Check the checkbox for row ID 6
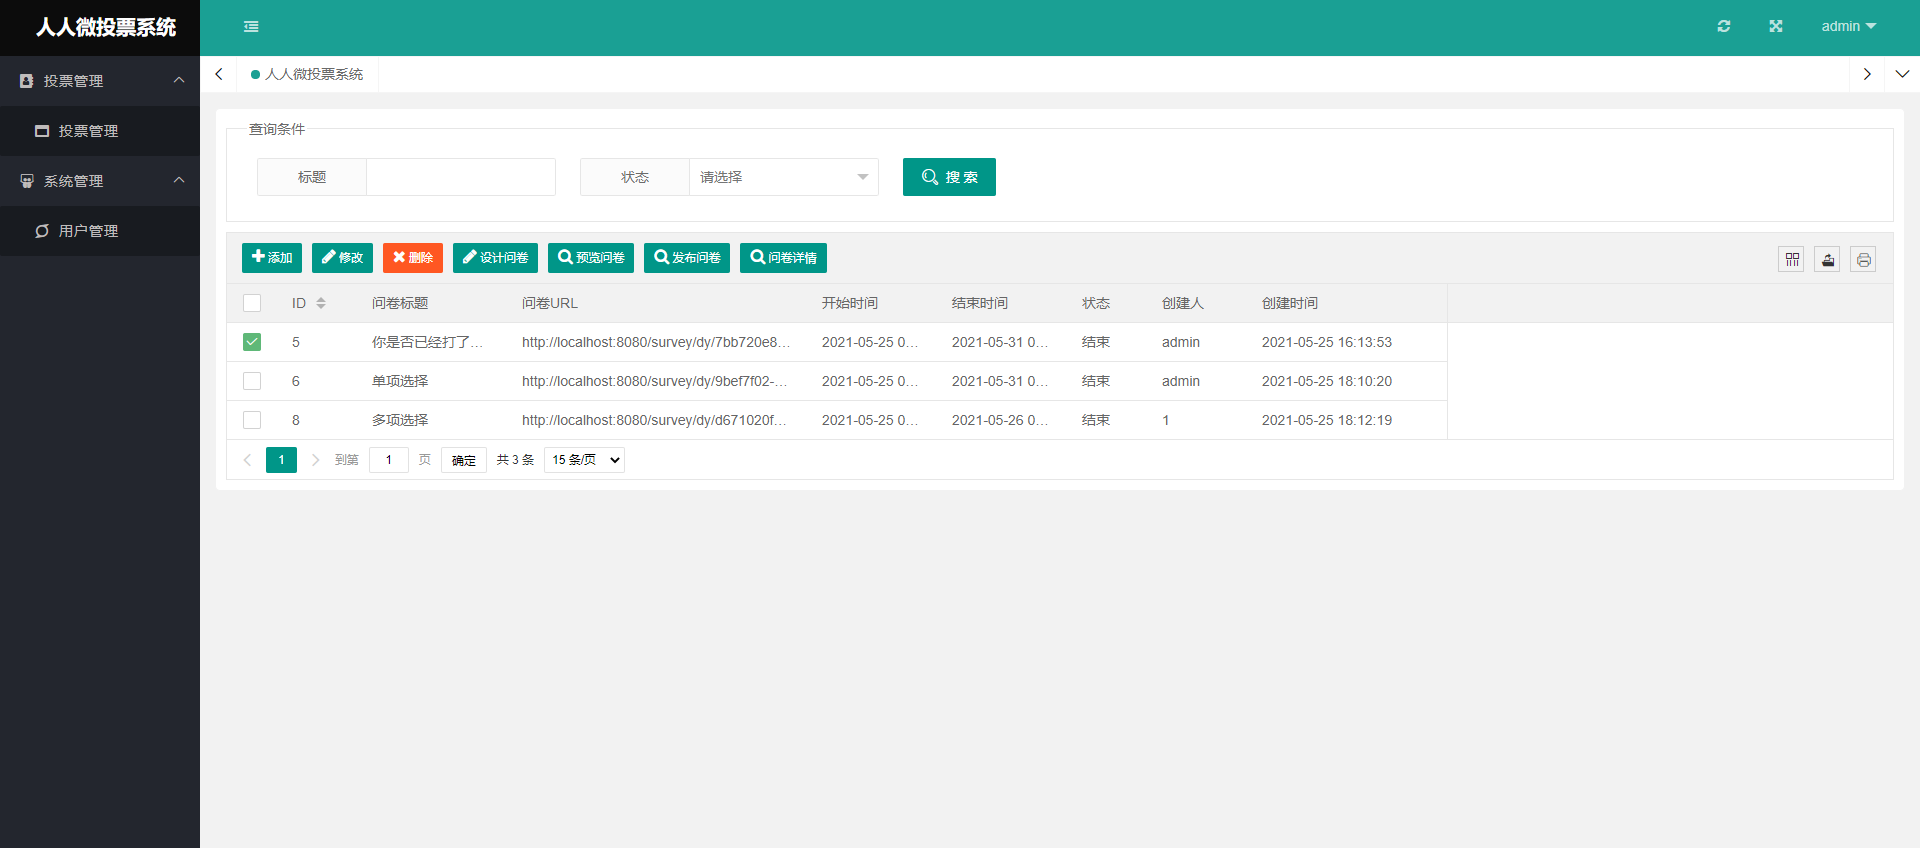1920x848 pixels. (252, 381)
